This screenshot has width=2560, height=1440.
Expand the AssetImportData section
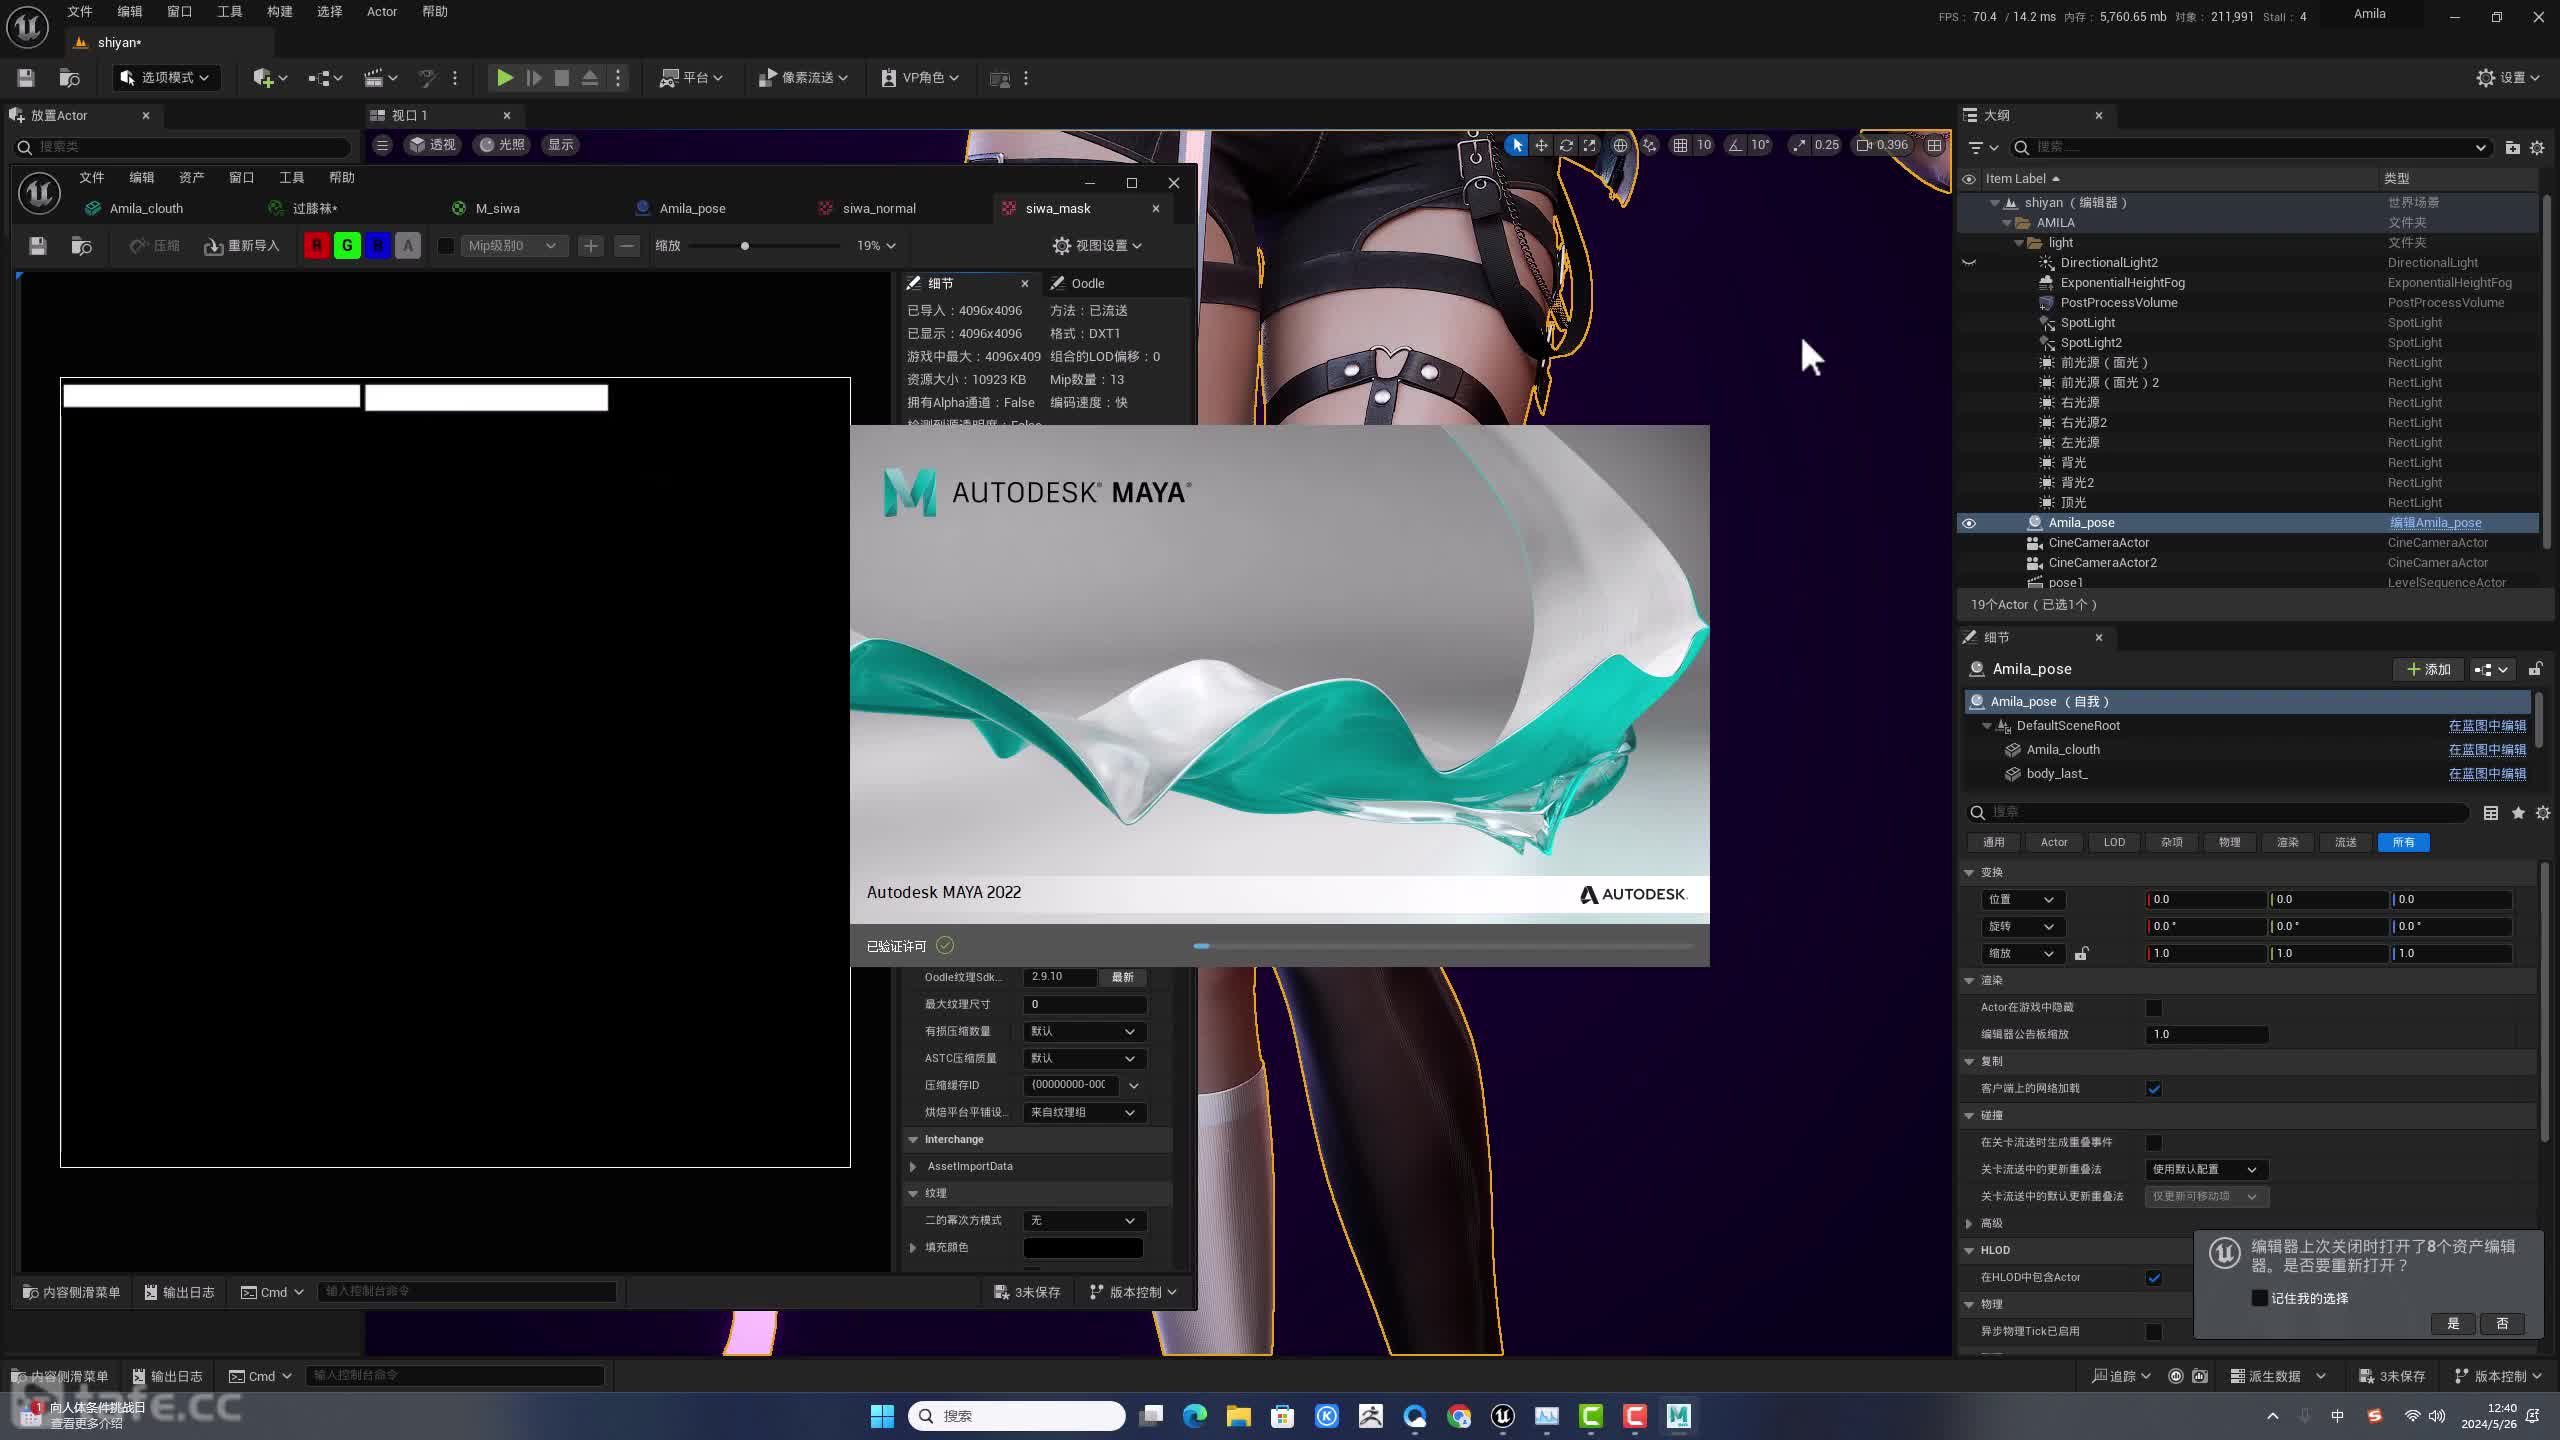pos(913,1167)
